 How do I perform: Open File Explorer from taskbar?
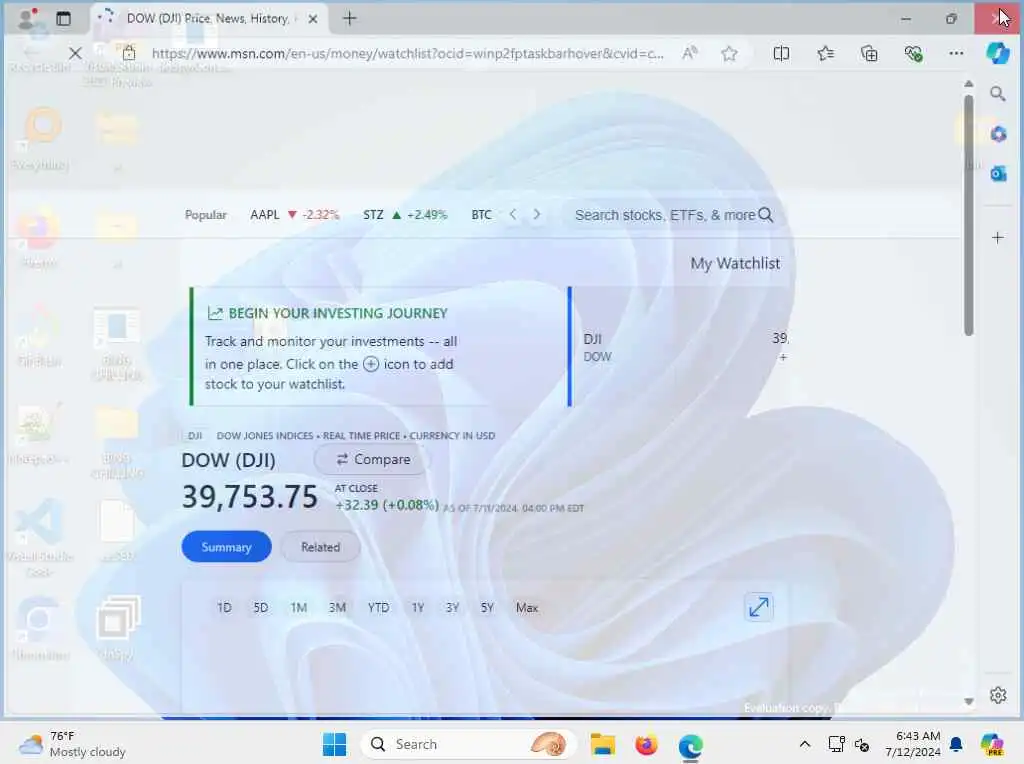tap(602, 744)
